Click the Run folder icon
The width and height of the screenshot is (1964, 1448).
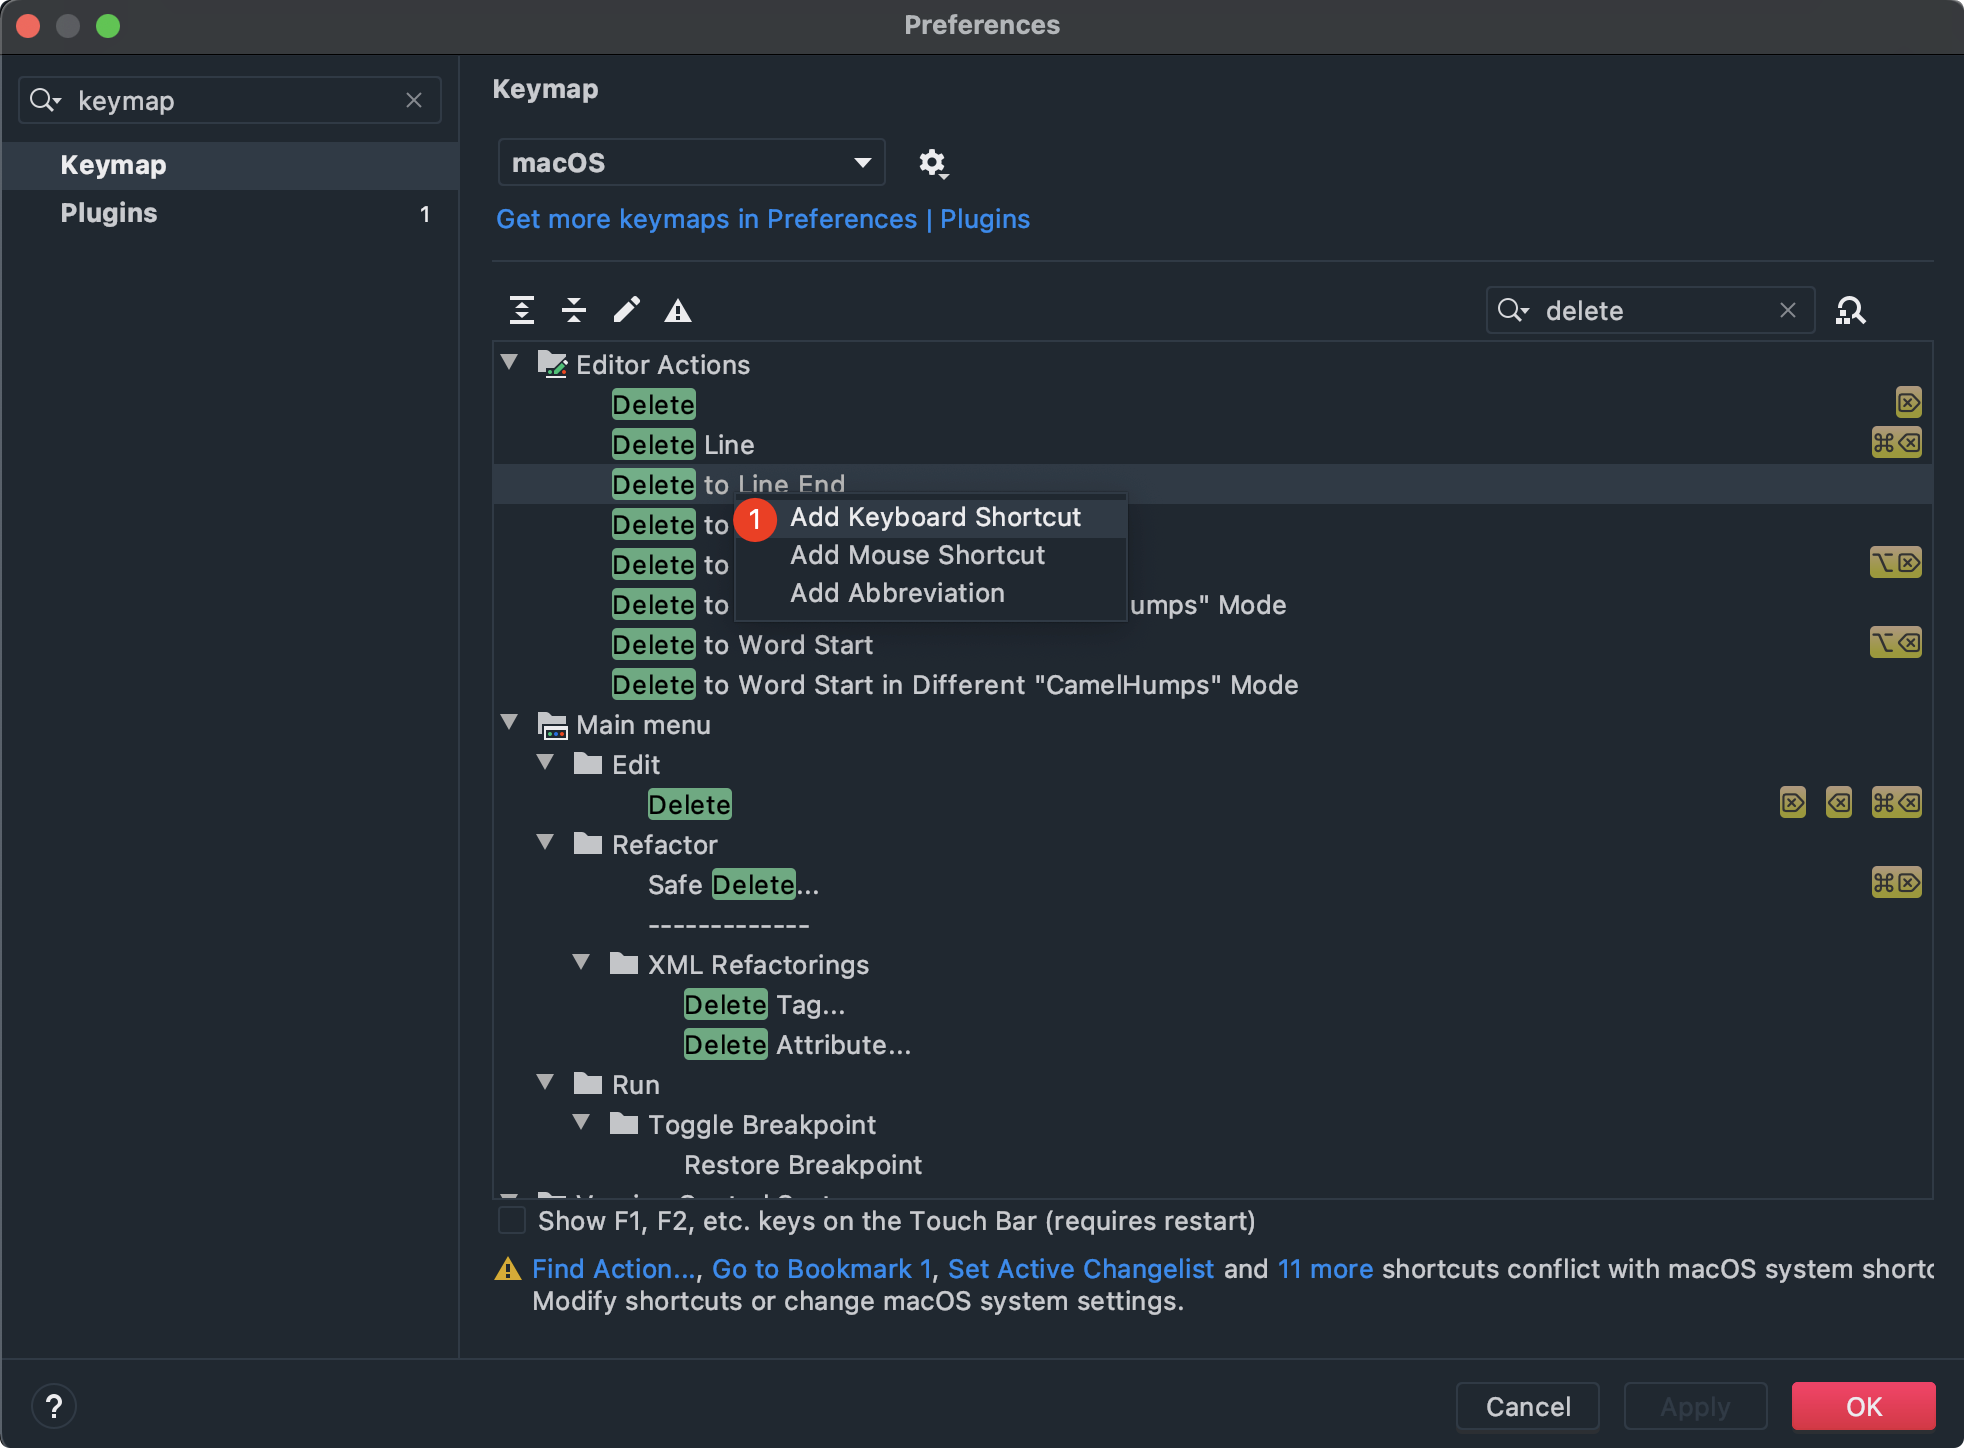tap(588, 1084)
